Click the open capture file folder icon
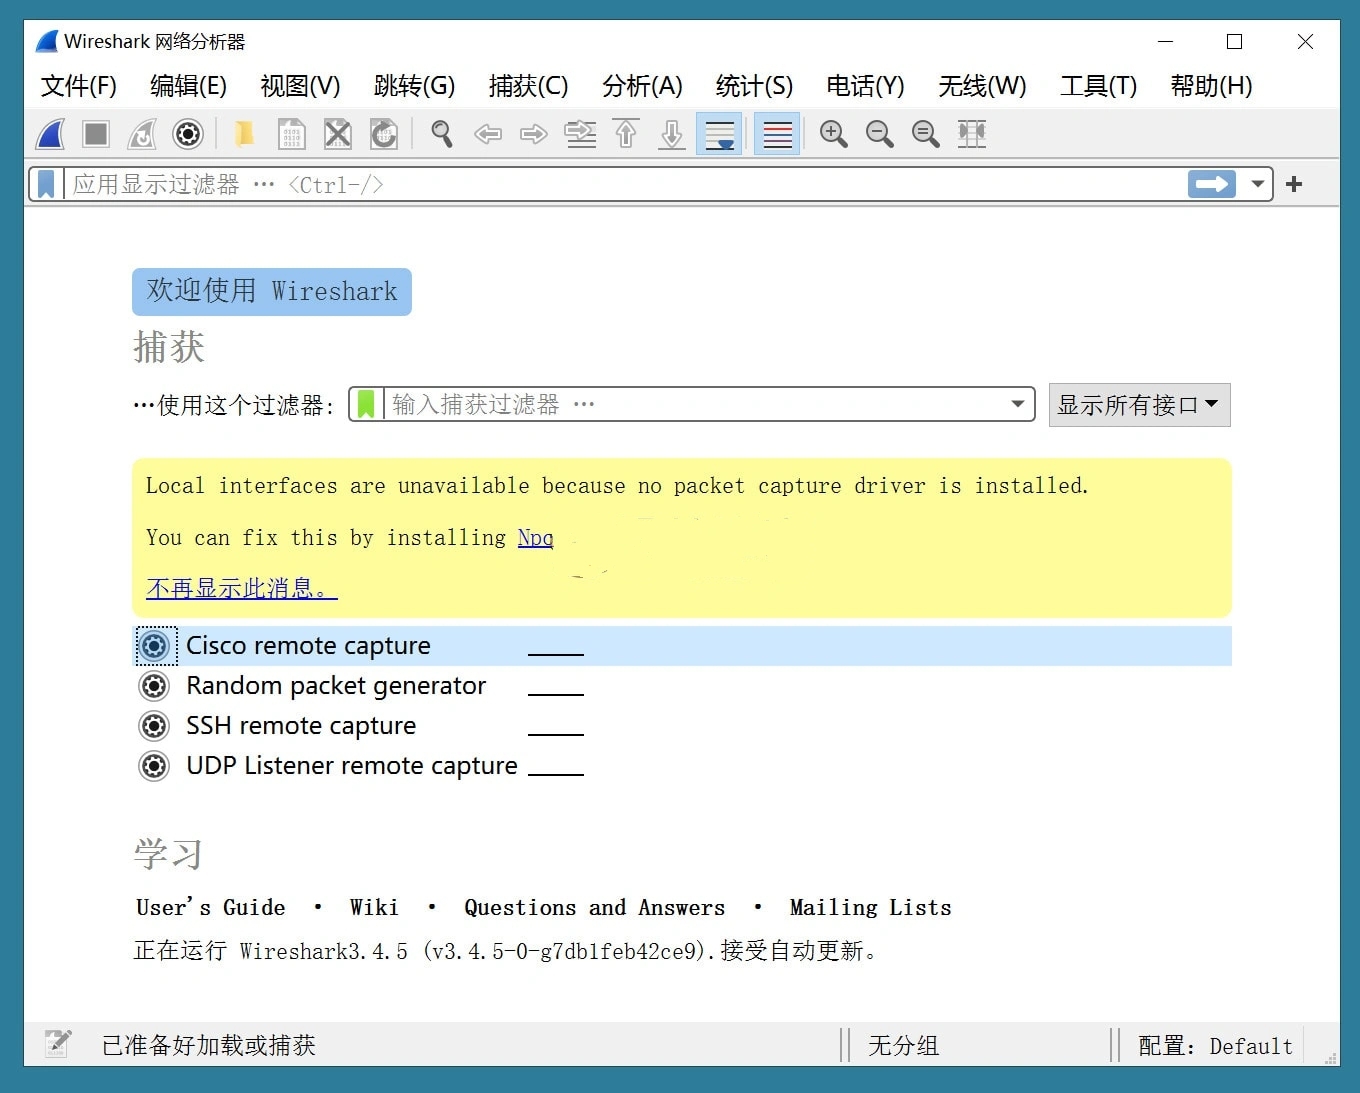Image resolution: width=1360 pixels, height=1093 pixels. 244,134
